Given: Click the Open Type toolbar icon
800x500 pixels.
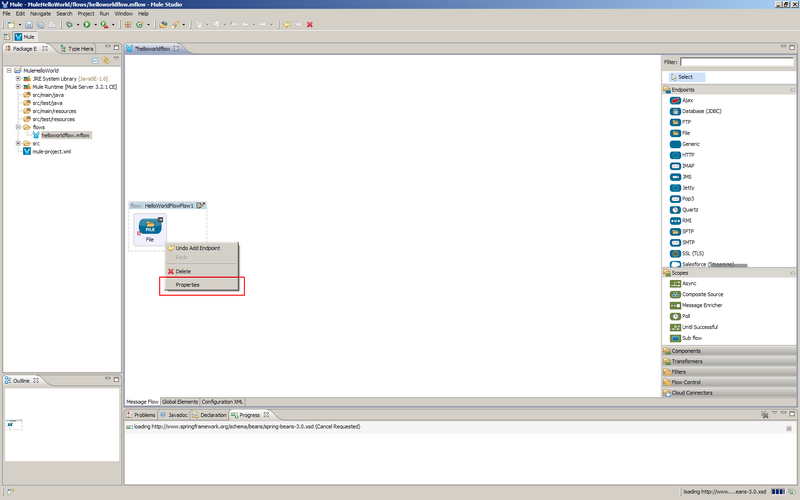Looking at the screenshot, I should point(163,24).
